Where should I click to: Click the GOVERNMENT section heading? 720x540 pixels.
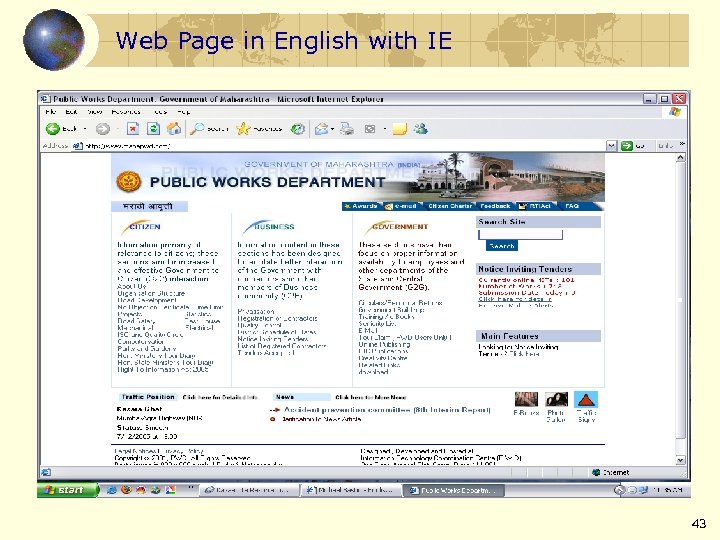(397, 226)
